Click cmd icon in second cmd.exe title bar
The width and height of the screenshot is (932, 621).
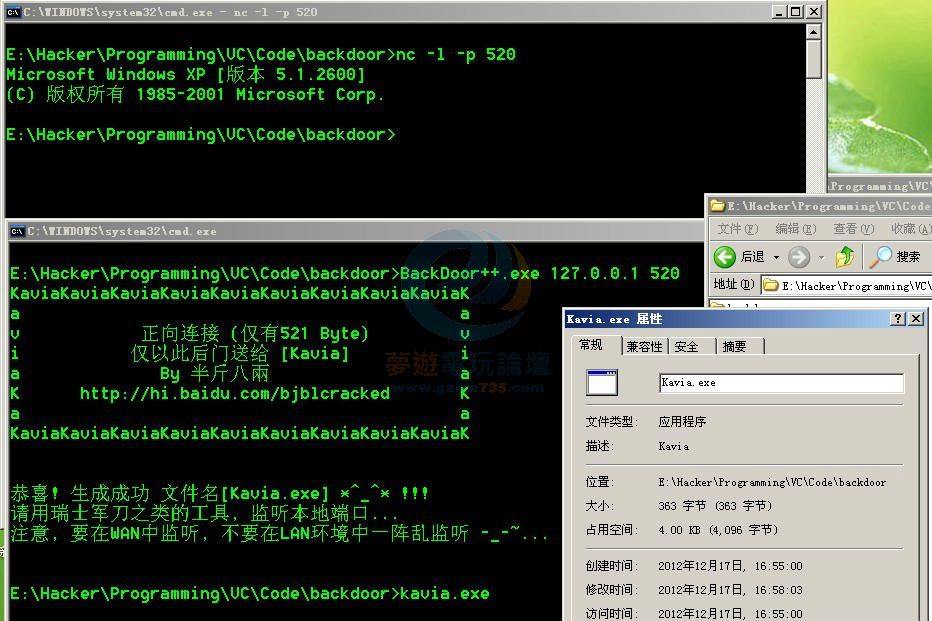point(17,231)
